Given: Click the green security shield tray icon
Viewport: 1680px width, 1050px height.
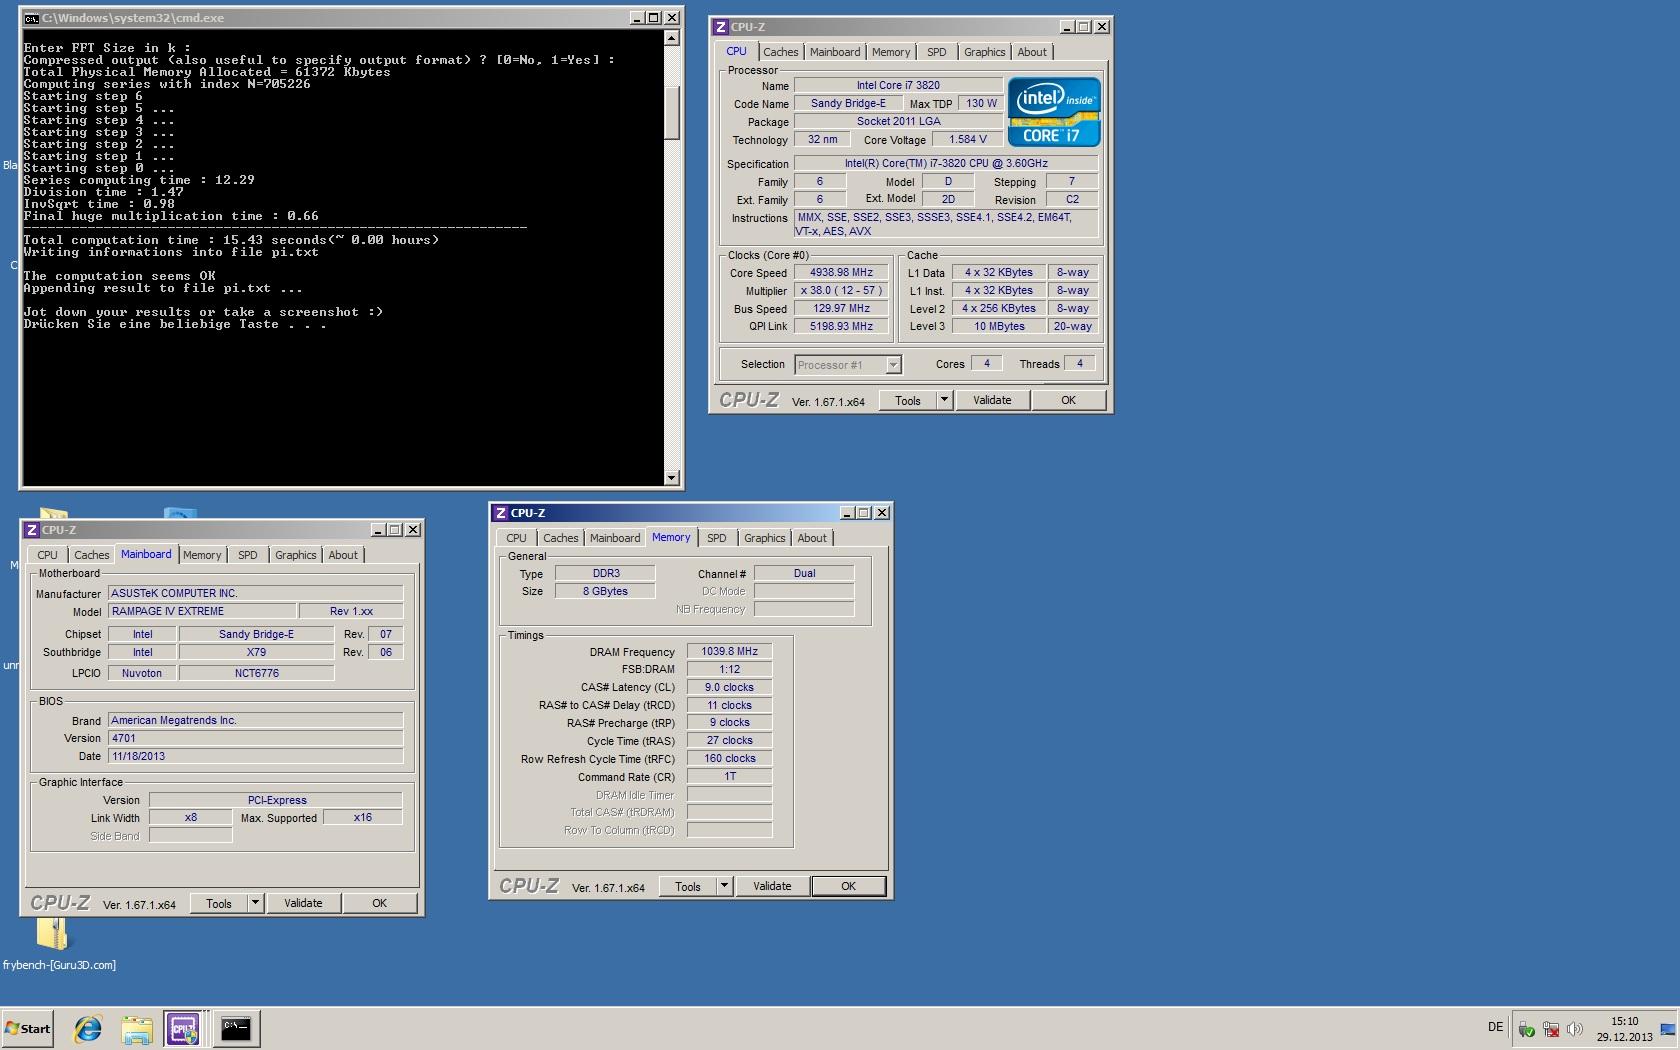Looking at the screenshot, I should click(x=1527, y=1029).
